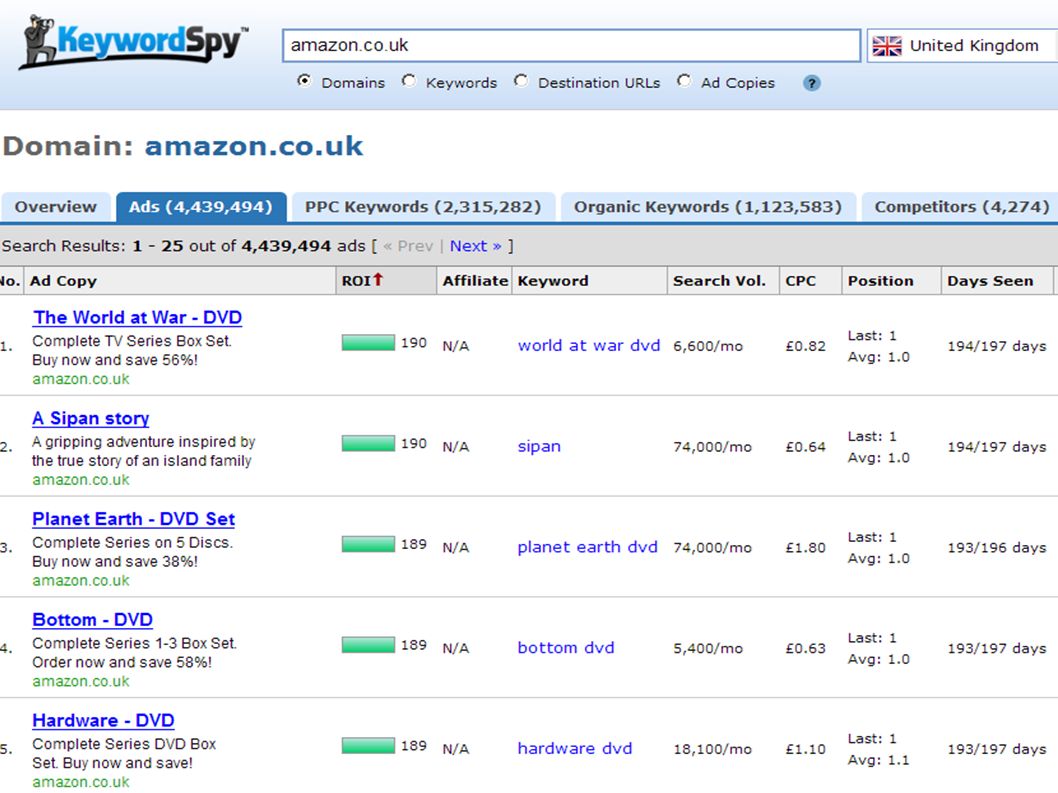The height and width of the screenshot is (793, 1058).
Task: Click the ROI bar for World at War
Action: coord(368,343)
